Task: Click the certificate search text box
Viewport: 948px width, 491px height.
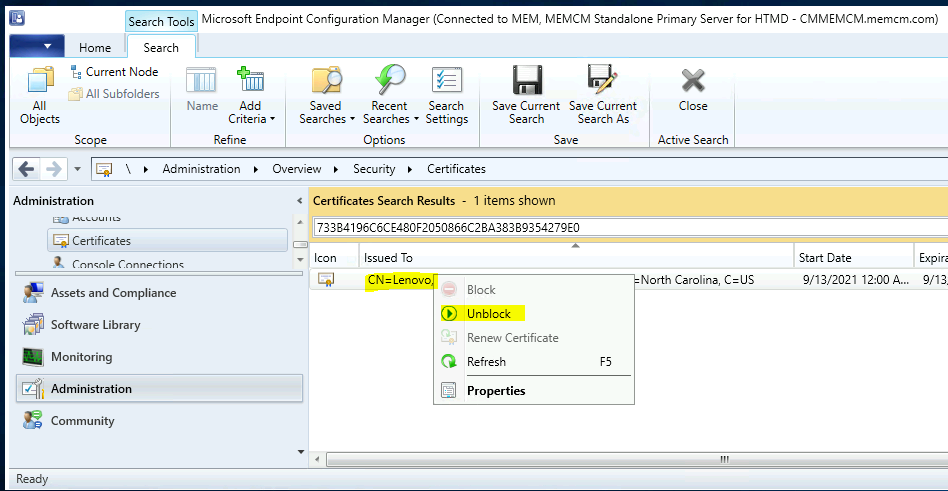Action: coord(629,228)
